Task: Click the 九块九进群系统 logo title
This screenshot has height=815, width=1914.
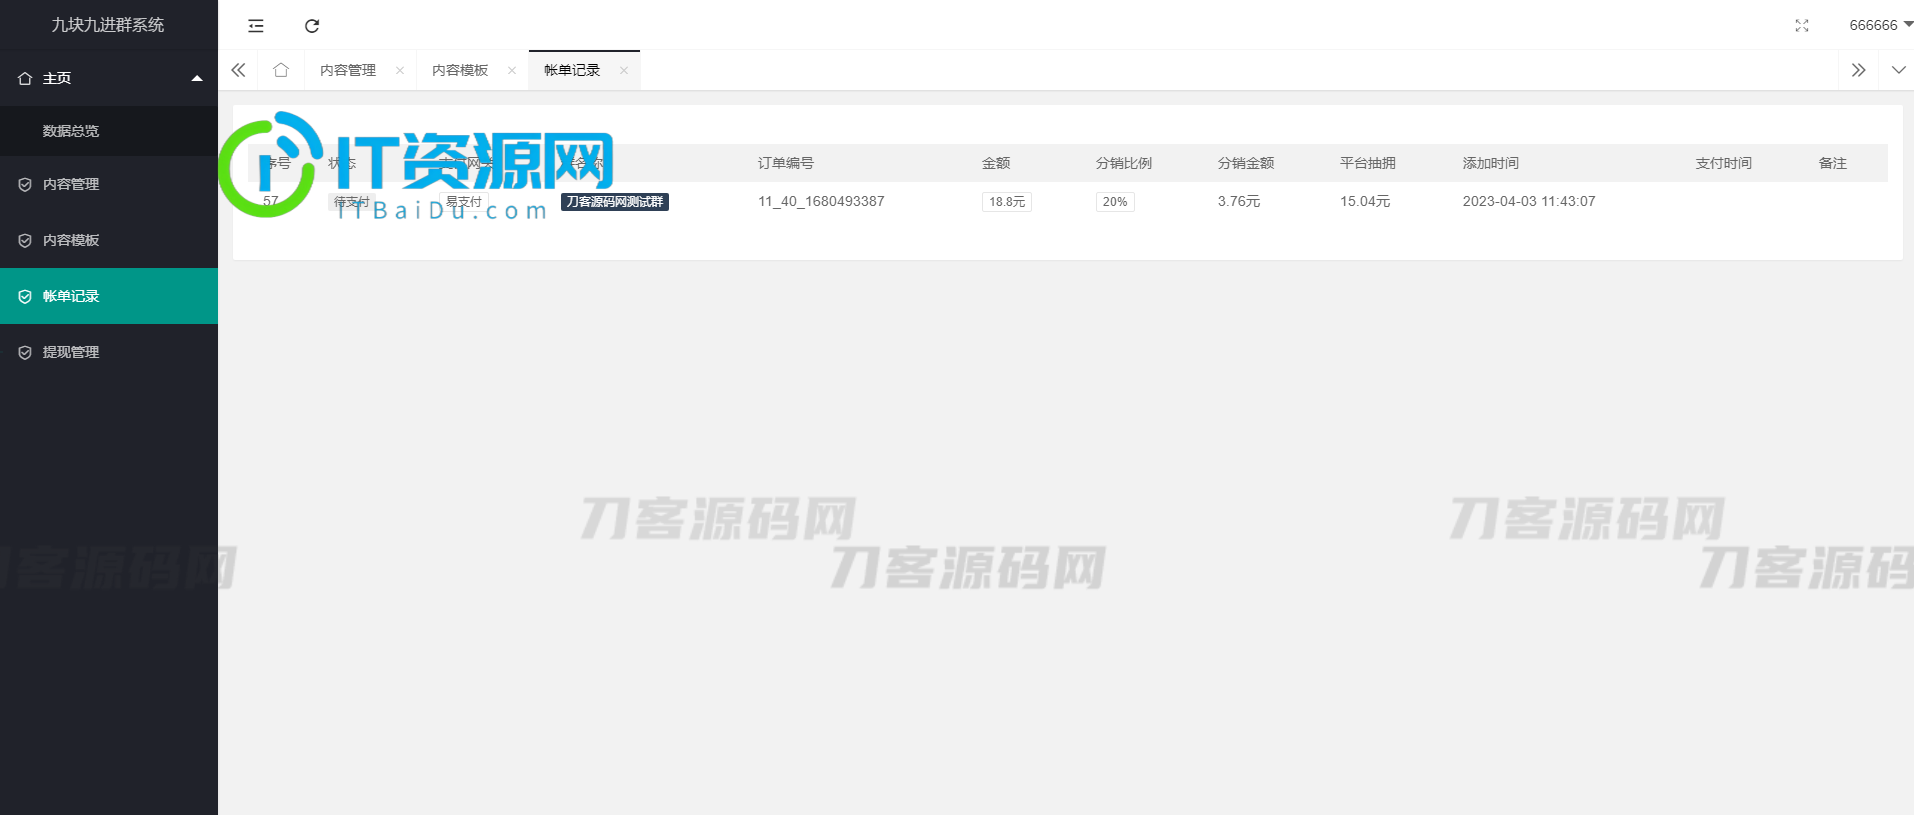Action: coord(108,25)
